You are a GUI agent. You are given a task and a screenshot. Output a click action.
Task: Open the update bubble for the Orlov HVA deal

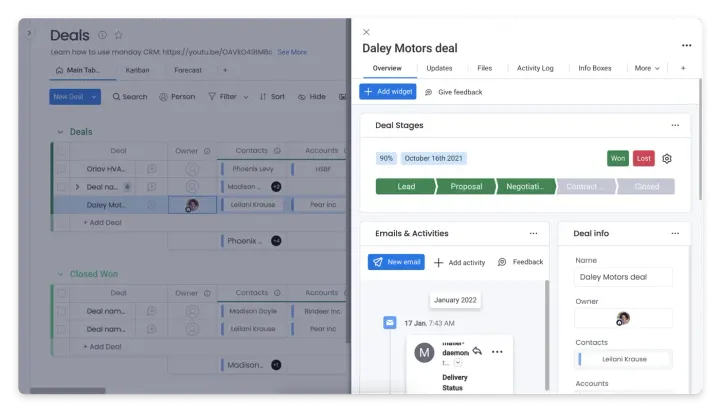click(x=152, y=169)
